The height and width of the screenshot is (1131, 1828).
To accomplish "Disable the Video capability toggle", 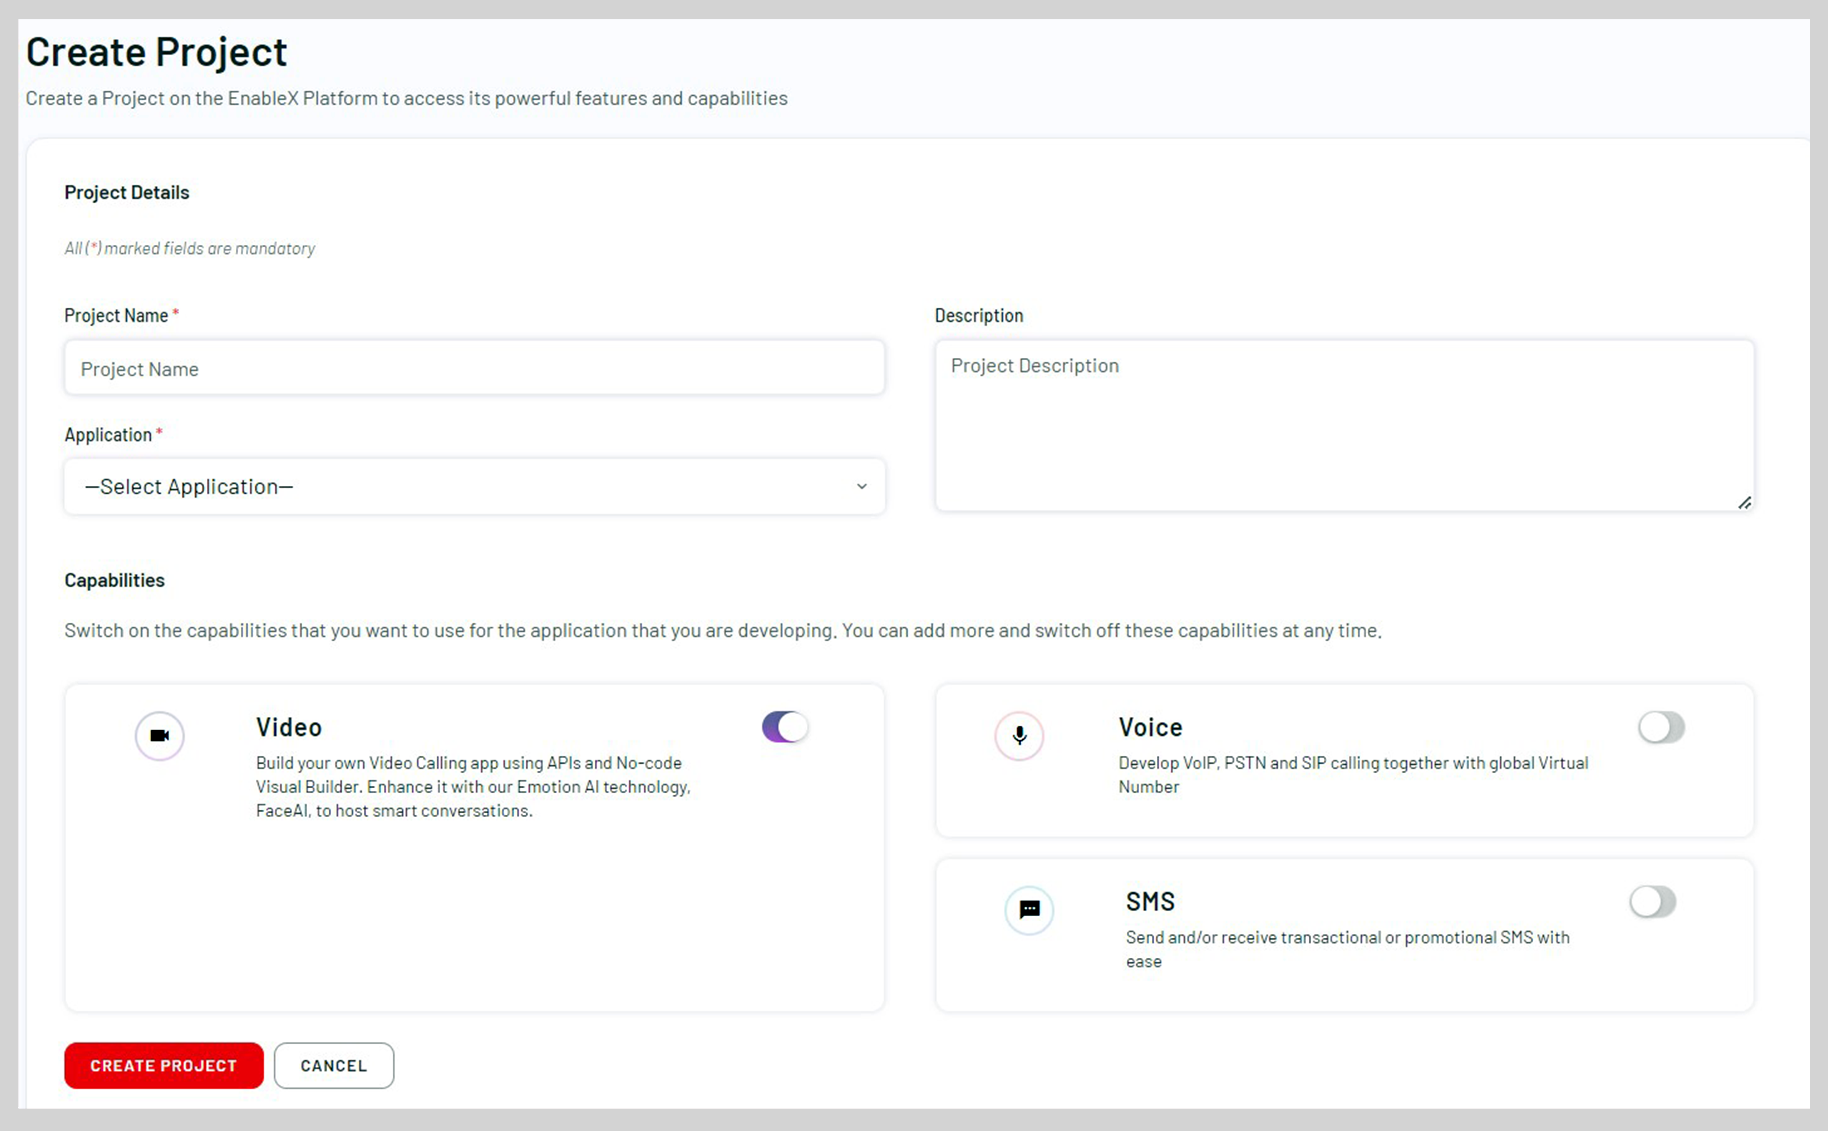I will pos(784,726).
